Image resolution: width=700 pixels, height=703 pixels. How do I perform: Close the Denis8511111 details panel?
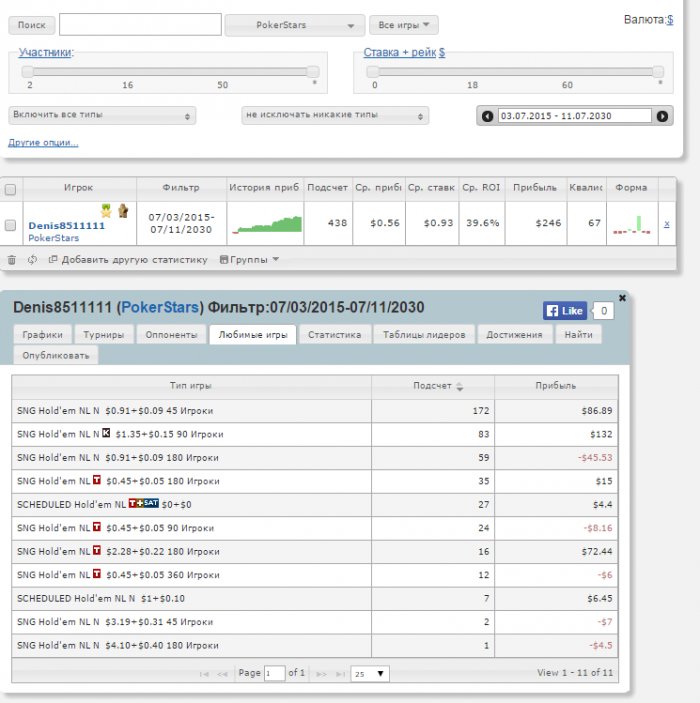tap(622, 298)
